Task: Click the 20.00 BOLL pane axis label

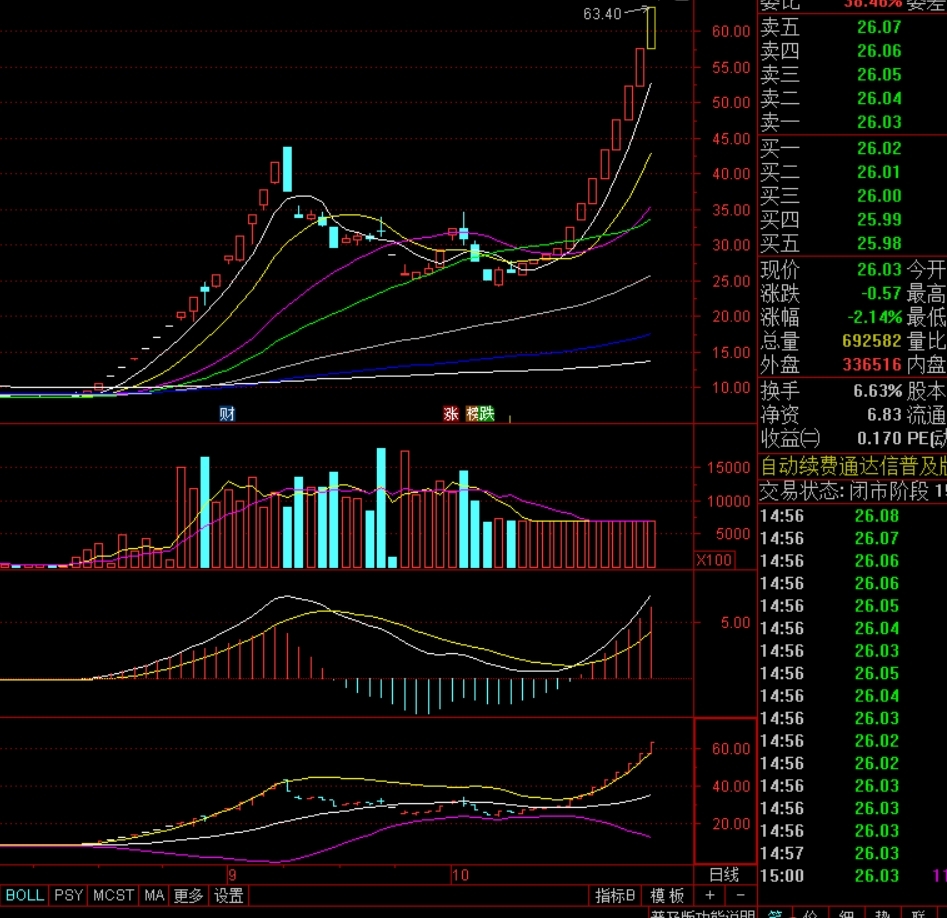Action: (731, 824)
